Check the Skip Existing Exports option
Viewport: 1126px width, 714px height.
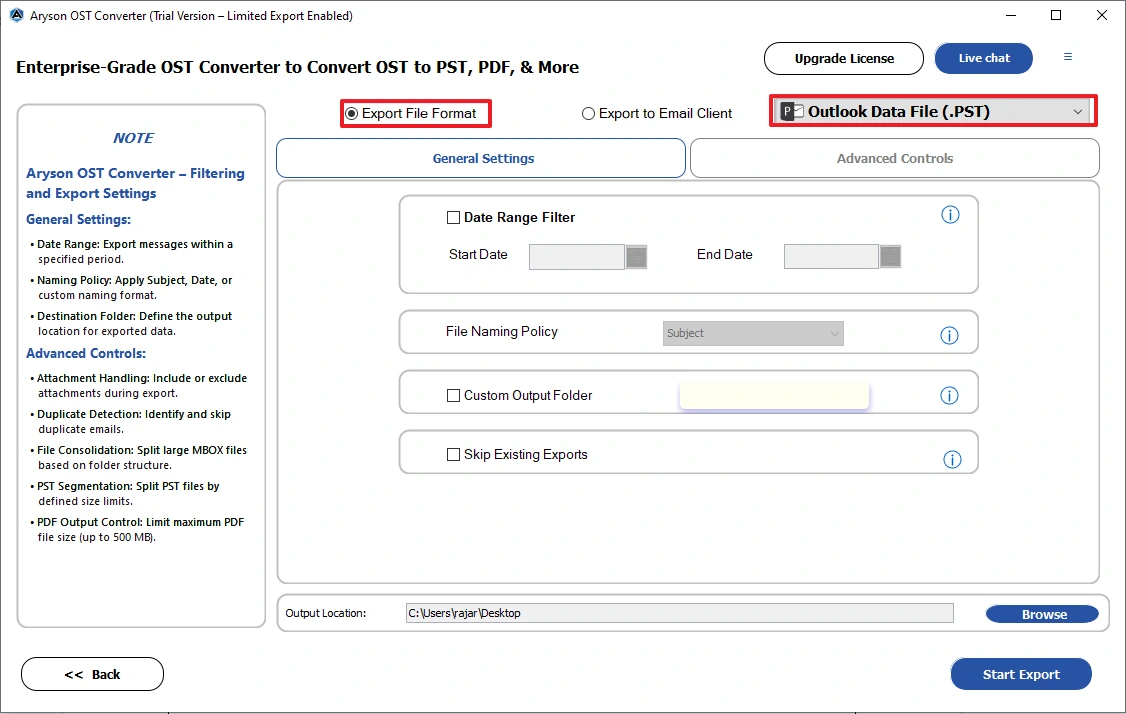[x=453, y=455]
